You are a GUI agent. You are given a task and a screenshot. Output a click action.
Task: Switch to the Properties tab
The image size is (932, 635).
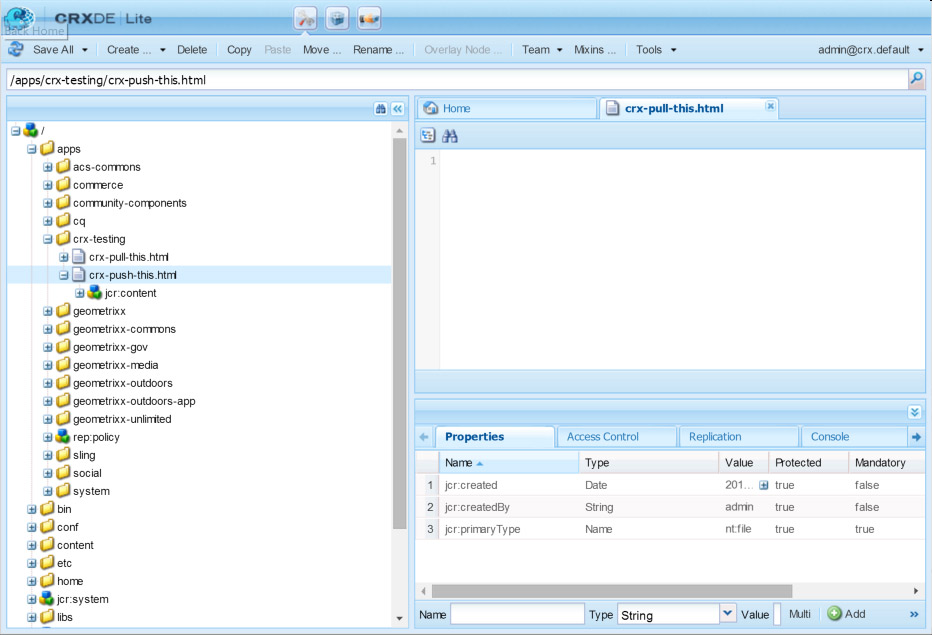coord(495,436)
